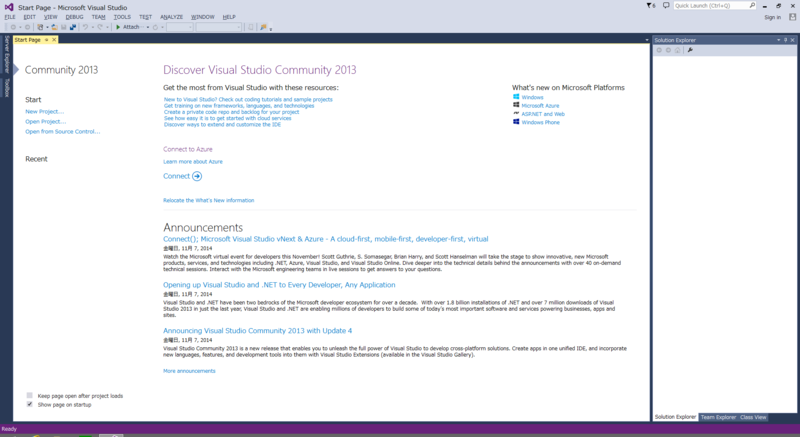800x437 pixels.
Task: Open the Attach button dropdown arrow
Action: pos(148,27)
